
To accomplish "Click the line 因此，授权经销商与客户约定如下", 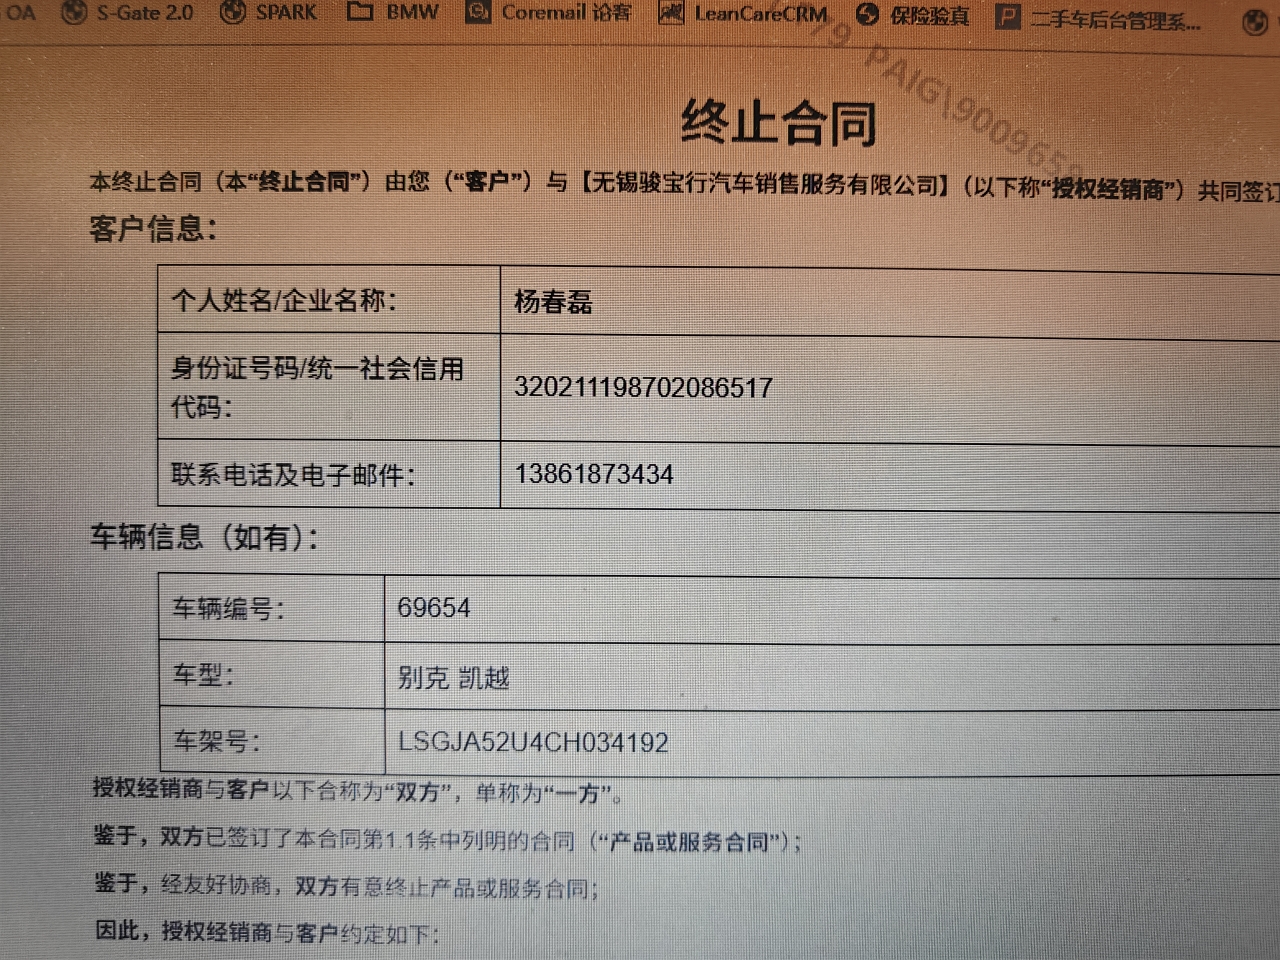I will pos(267,932).
